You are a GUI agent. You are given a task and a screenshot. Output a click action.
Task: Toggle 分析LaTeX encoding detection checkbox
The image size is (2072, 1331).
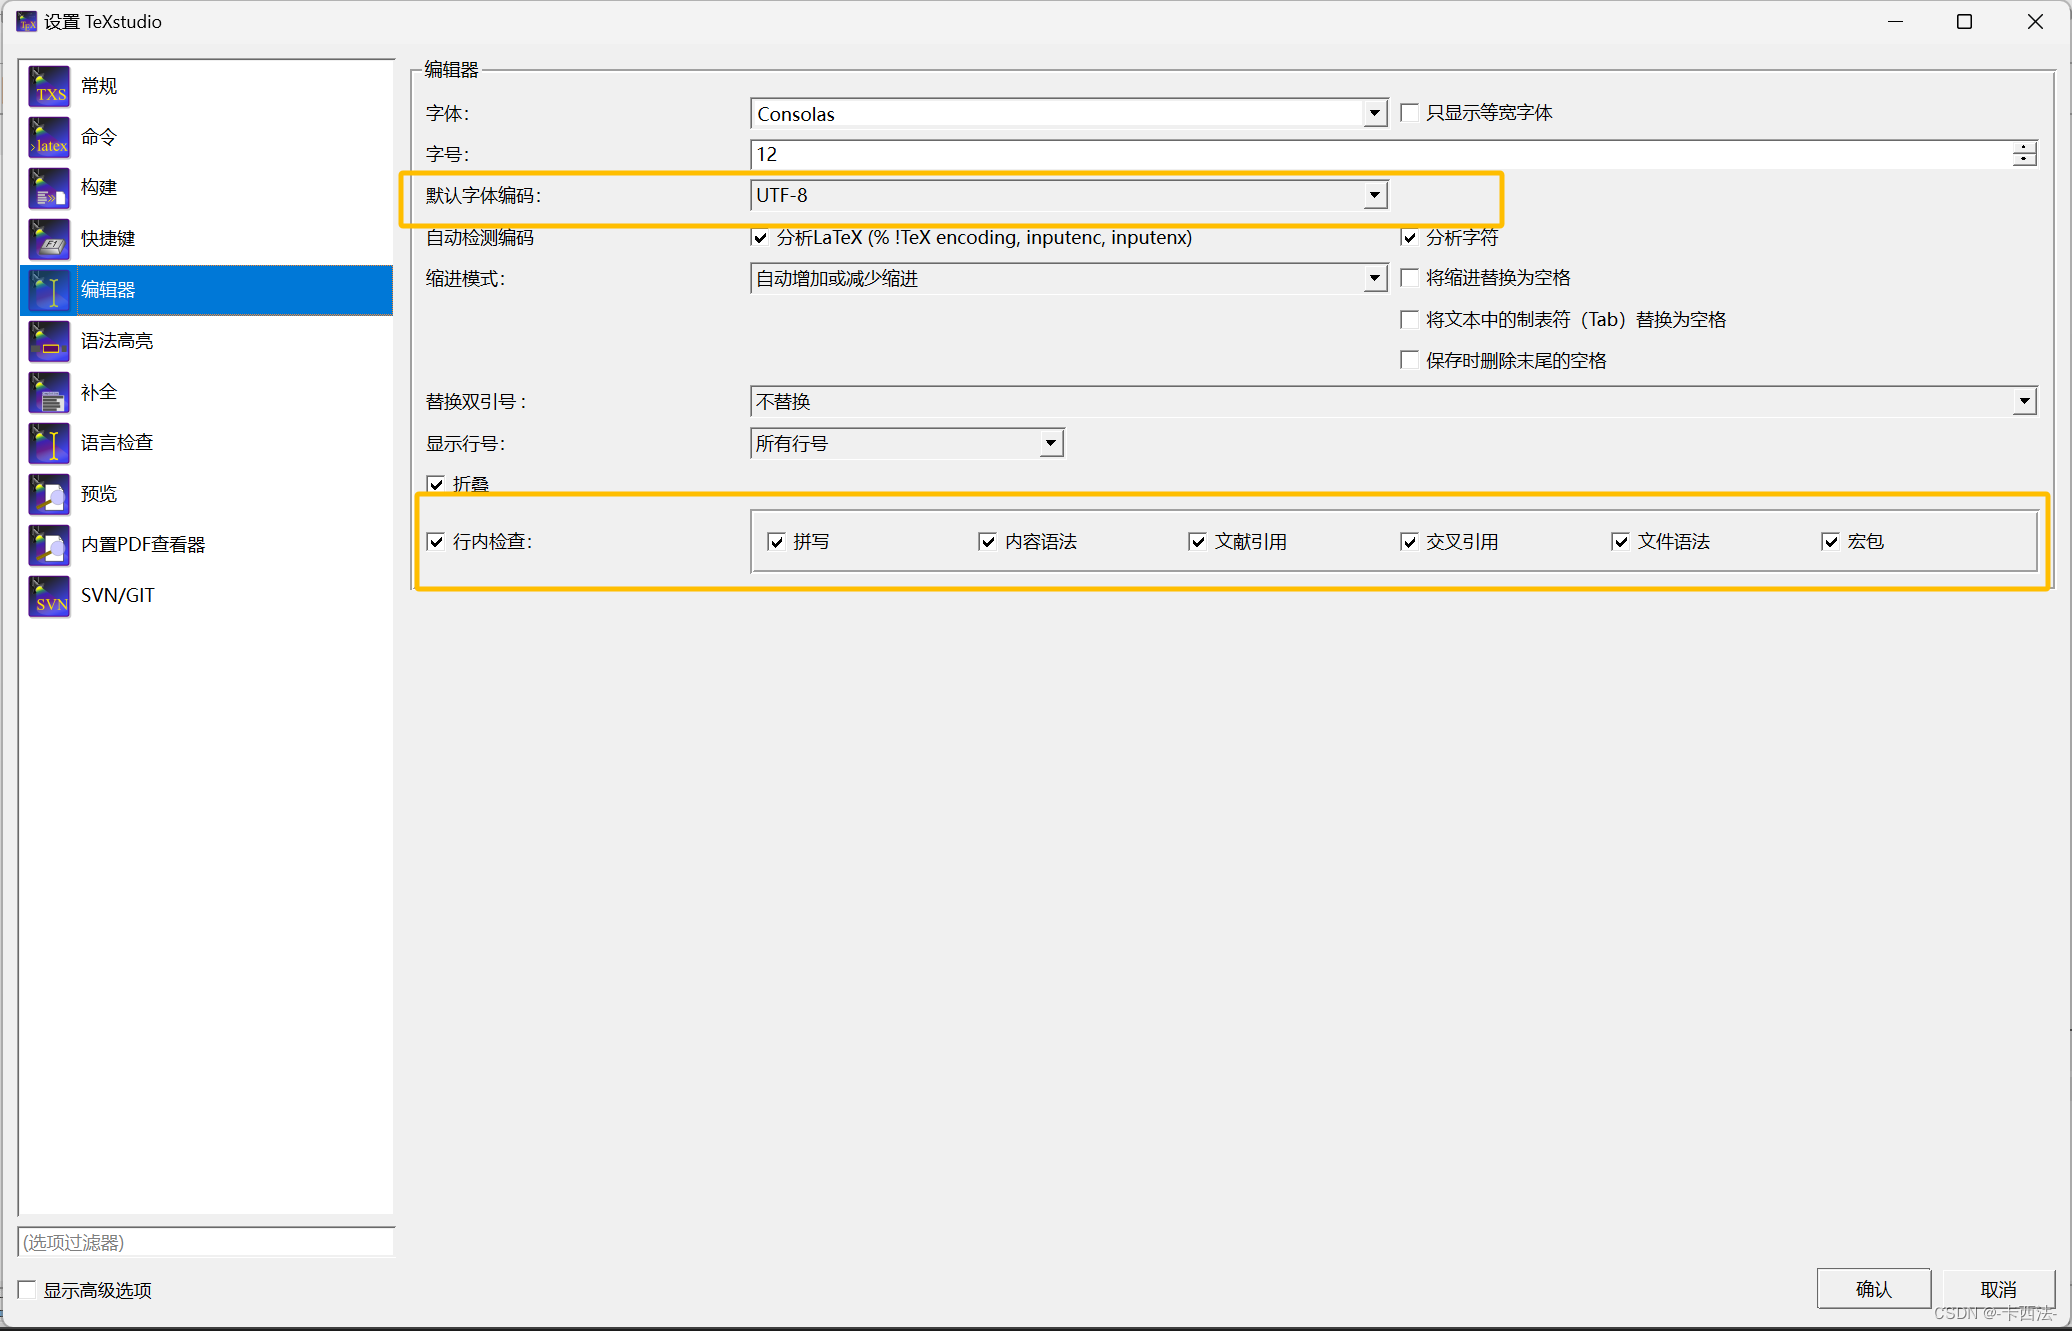pyautogui.click(x=760, y=237)
